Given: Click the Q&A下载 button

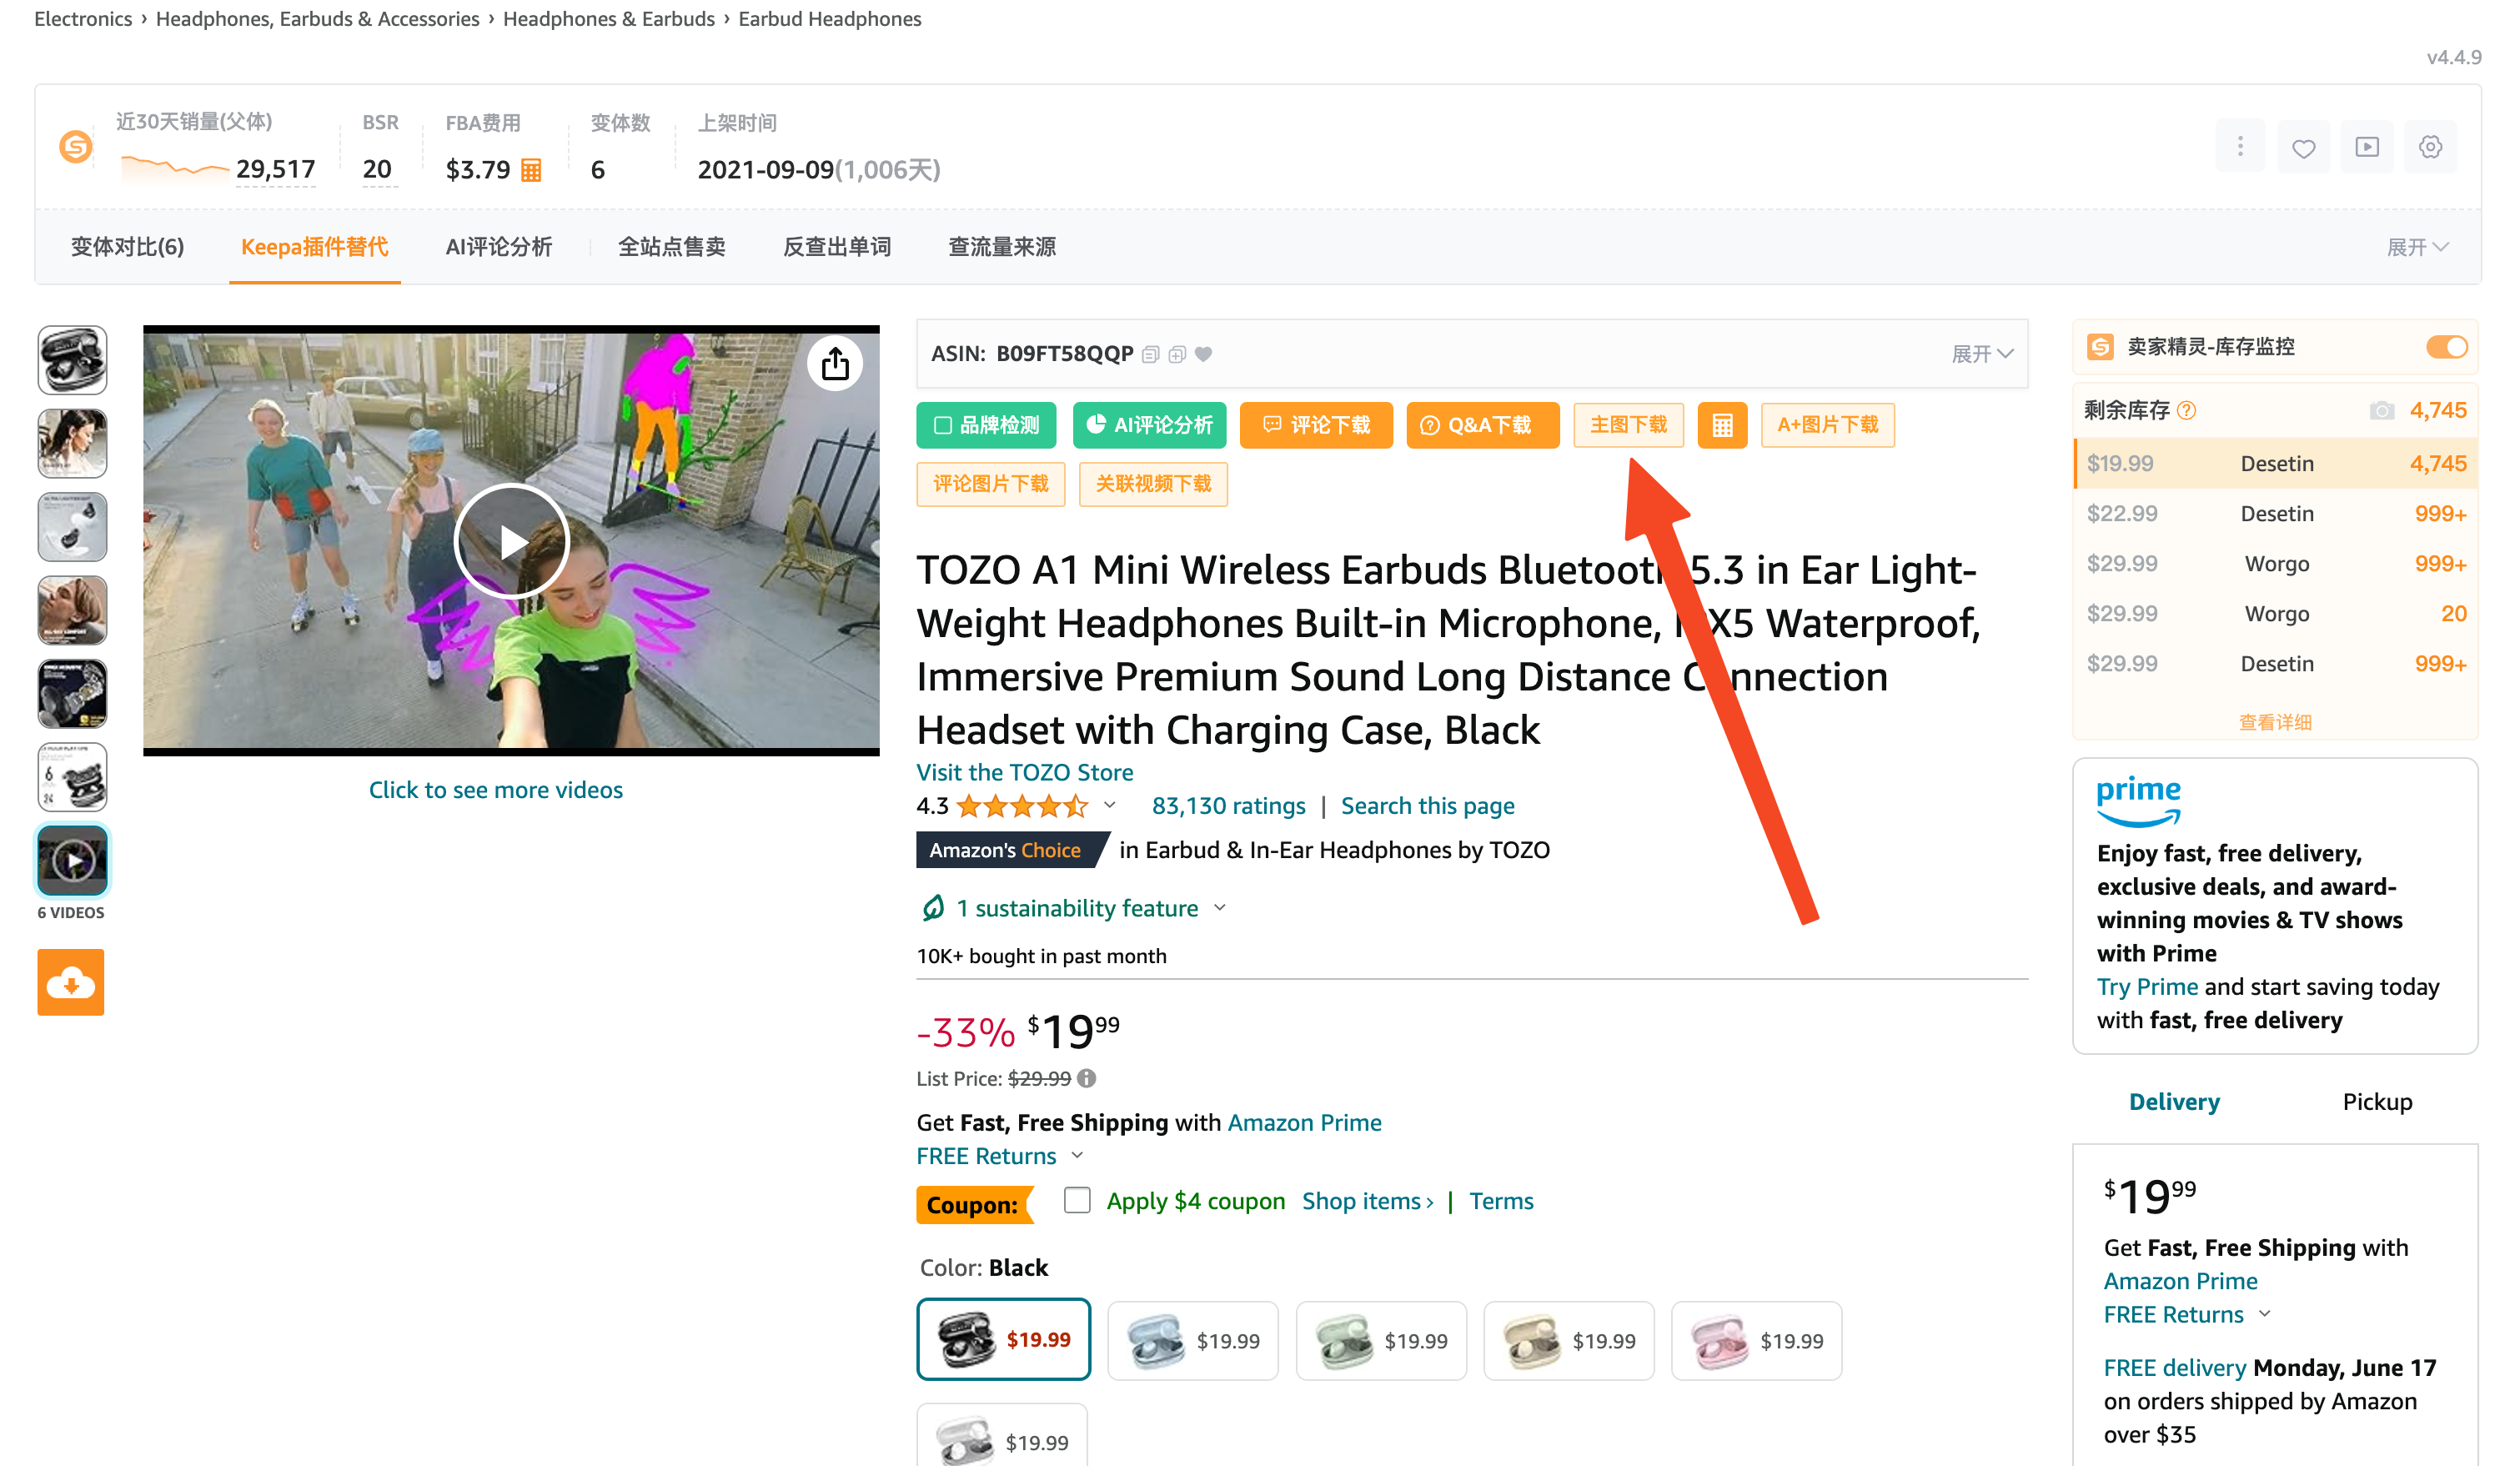Looking at the screenshot, I should (1483, 425).
